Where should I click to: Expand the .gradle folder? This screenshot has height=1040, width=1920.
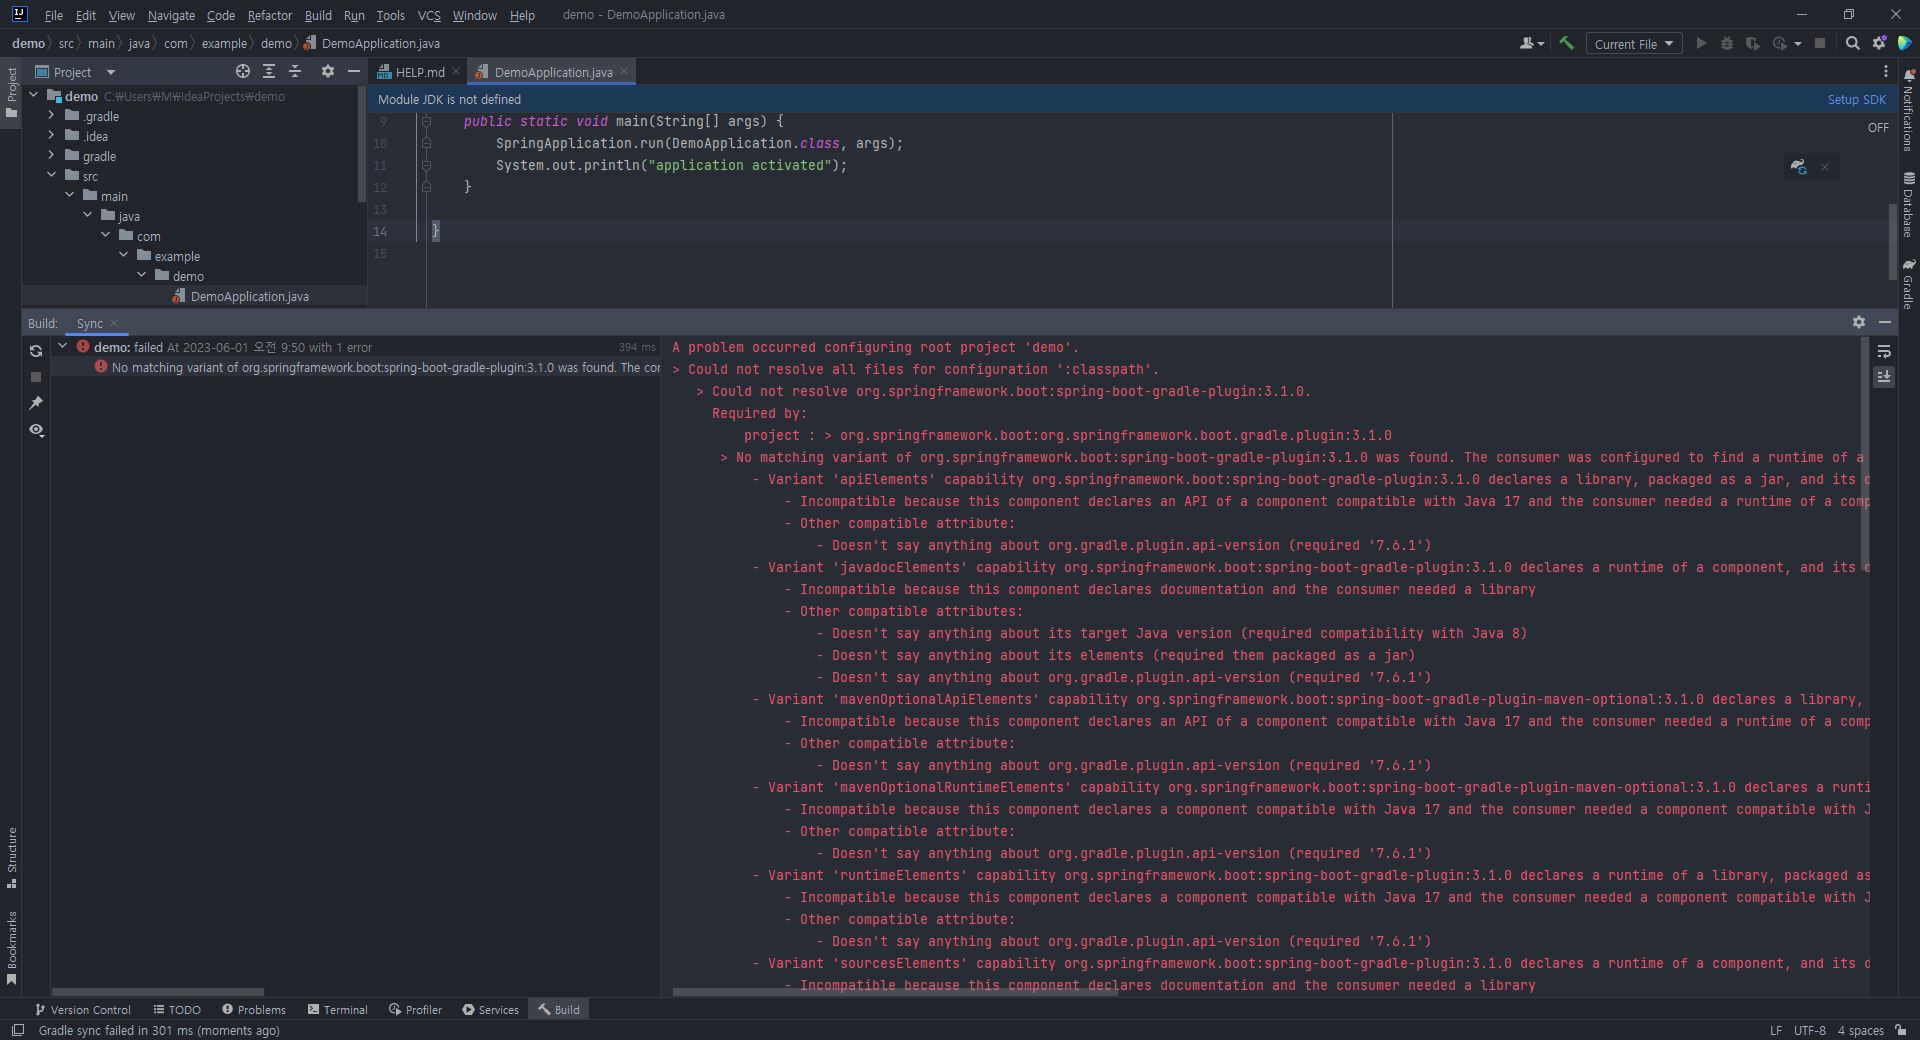click(51, 116)
